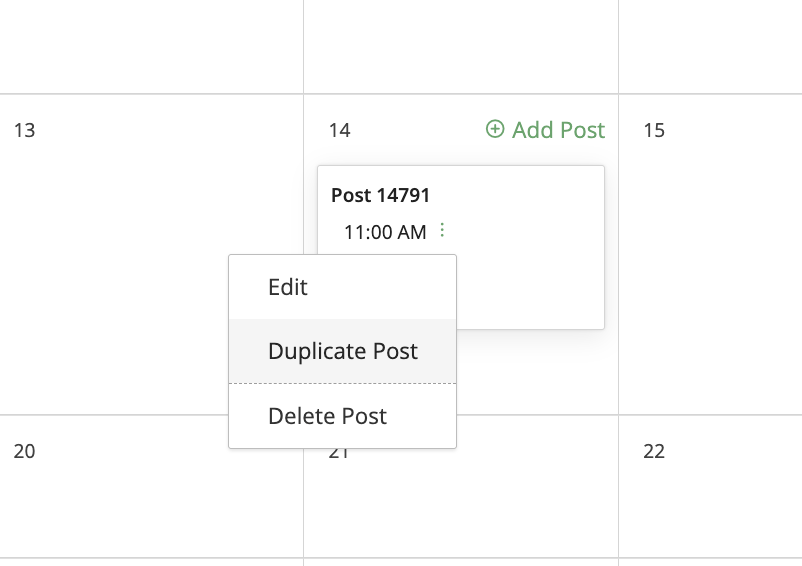This screenshot has width=802, height=566.
Task: Click the plus circle icon beside Add Post
Action: (495, 129)
